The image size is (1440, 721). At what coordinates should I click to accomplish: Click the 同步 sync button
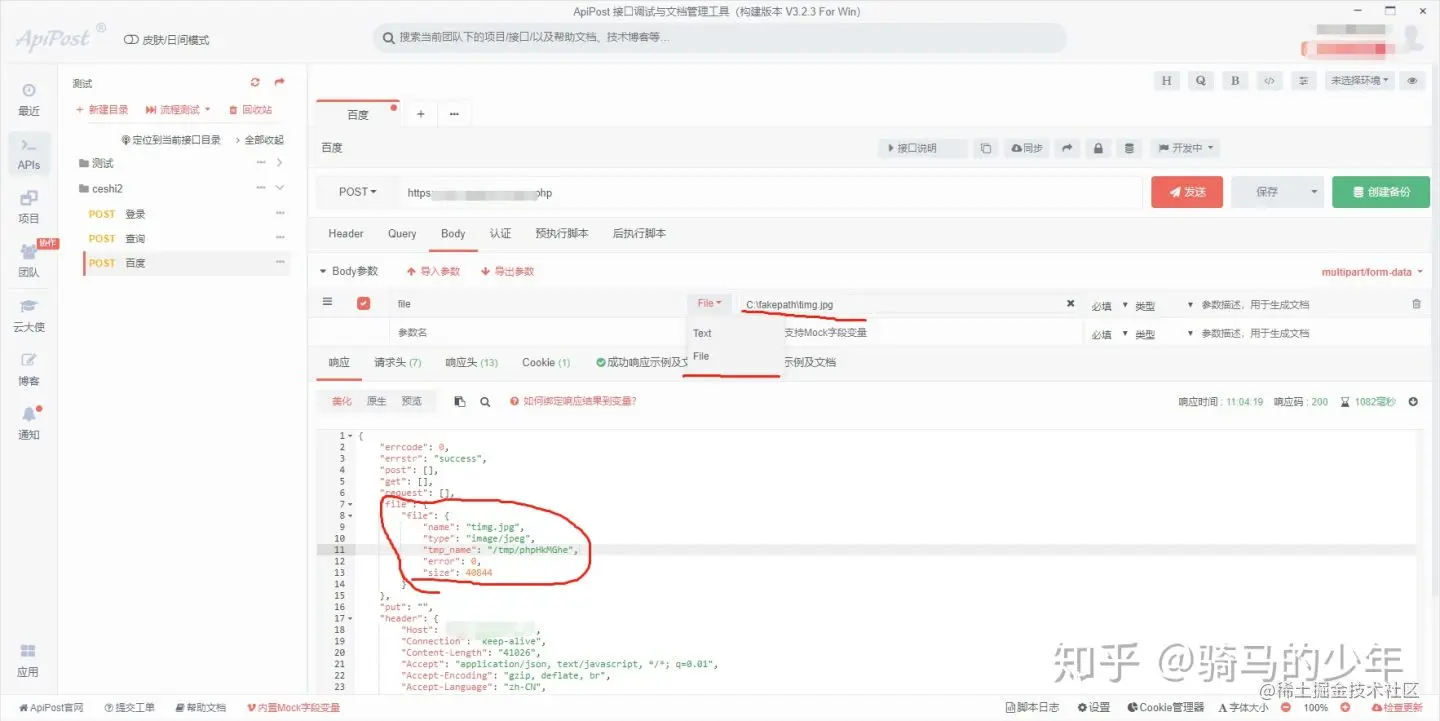pyautogui.click(x=1027, y=148)
